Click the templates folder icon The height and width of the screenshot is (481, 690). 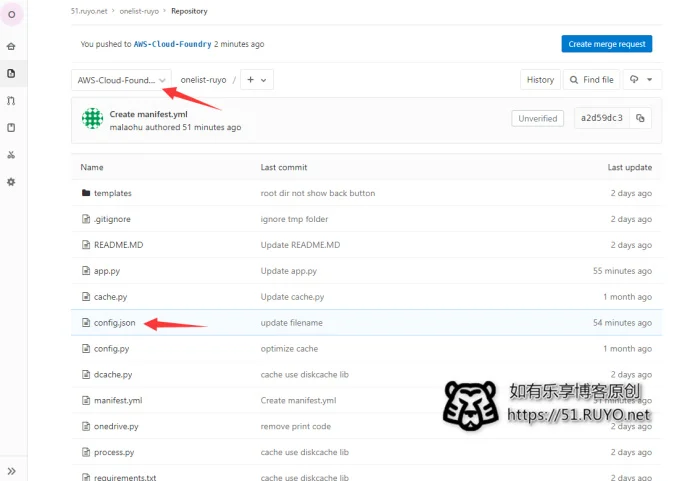pyautogui.click(x=86, y=193)
